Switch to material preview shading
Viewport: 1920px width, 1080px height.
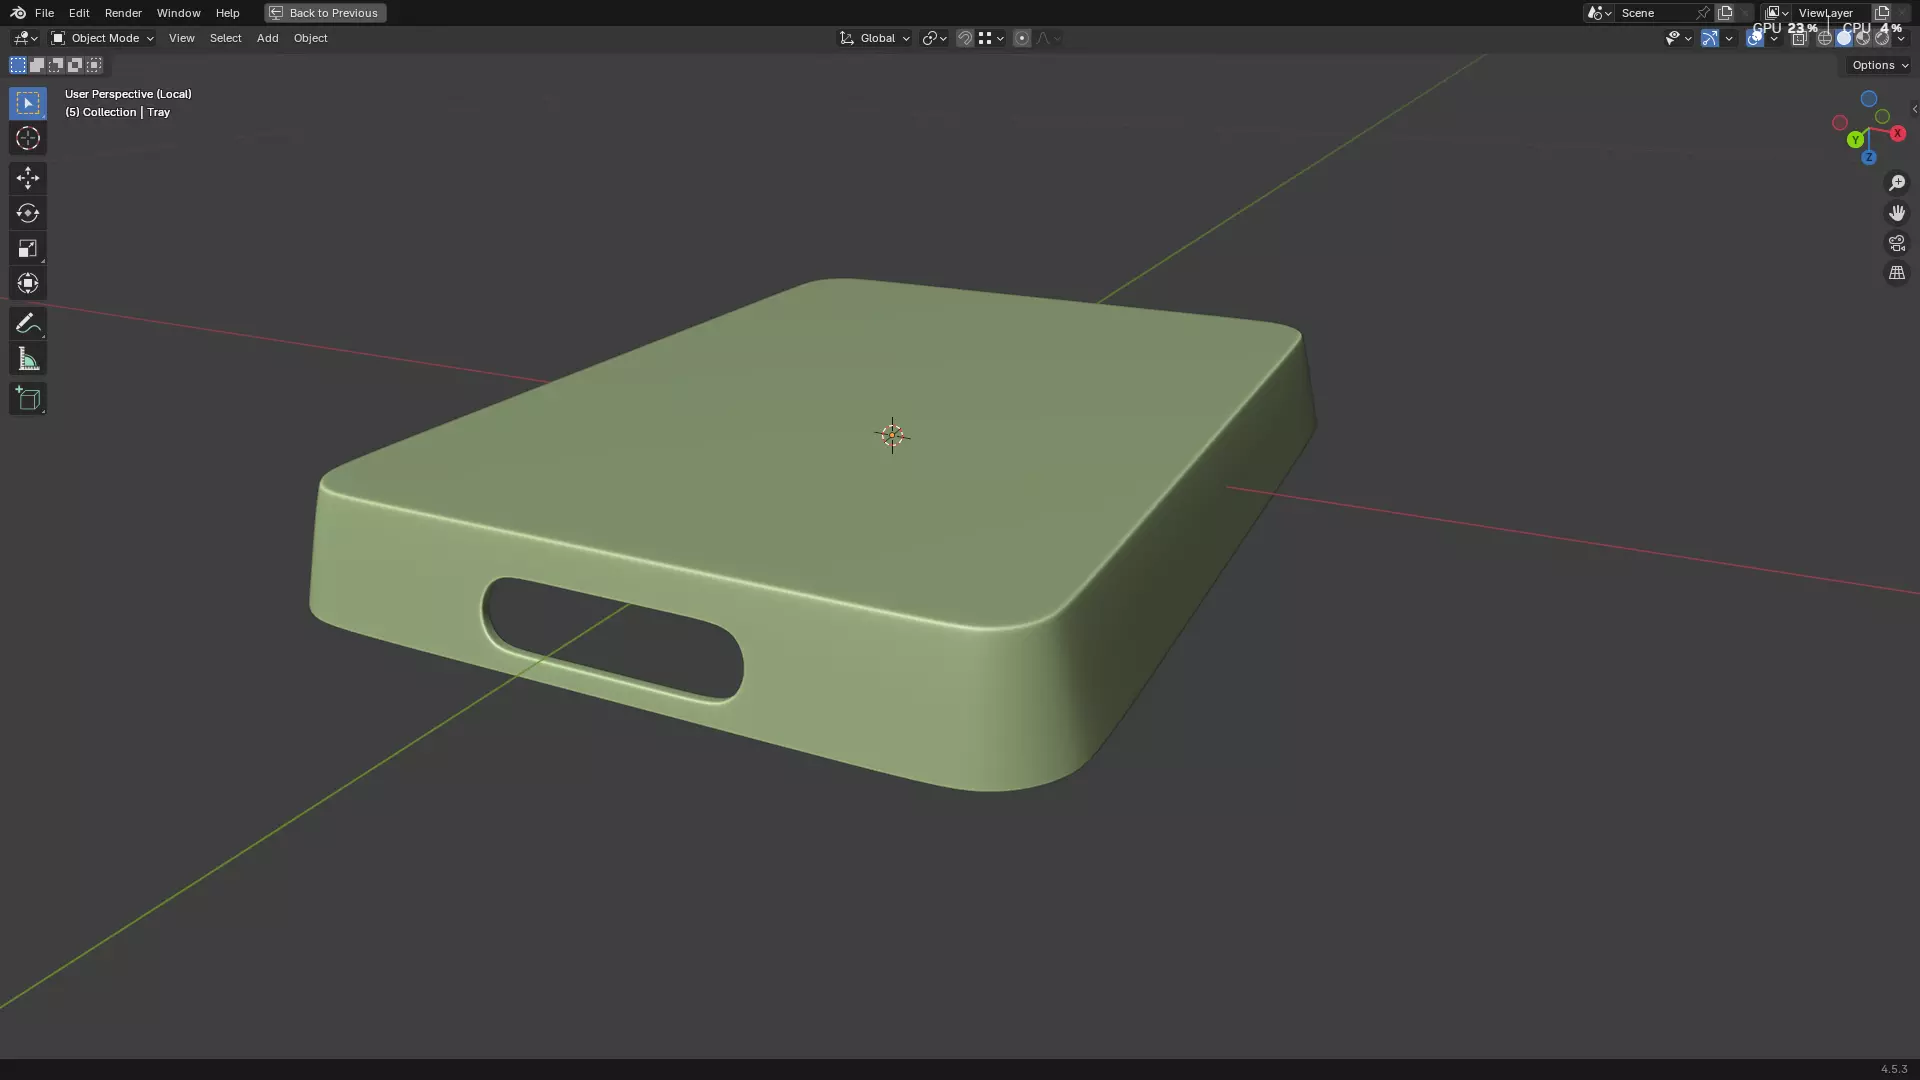1863,38
